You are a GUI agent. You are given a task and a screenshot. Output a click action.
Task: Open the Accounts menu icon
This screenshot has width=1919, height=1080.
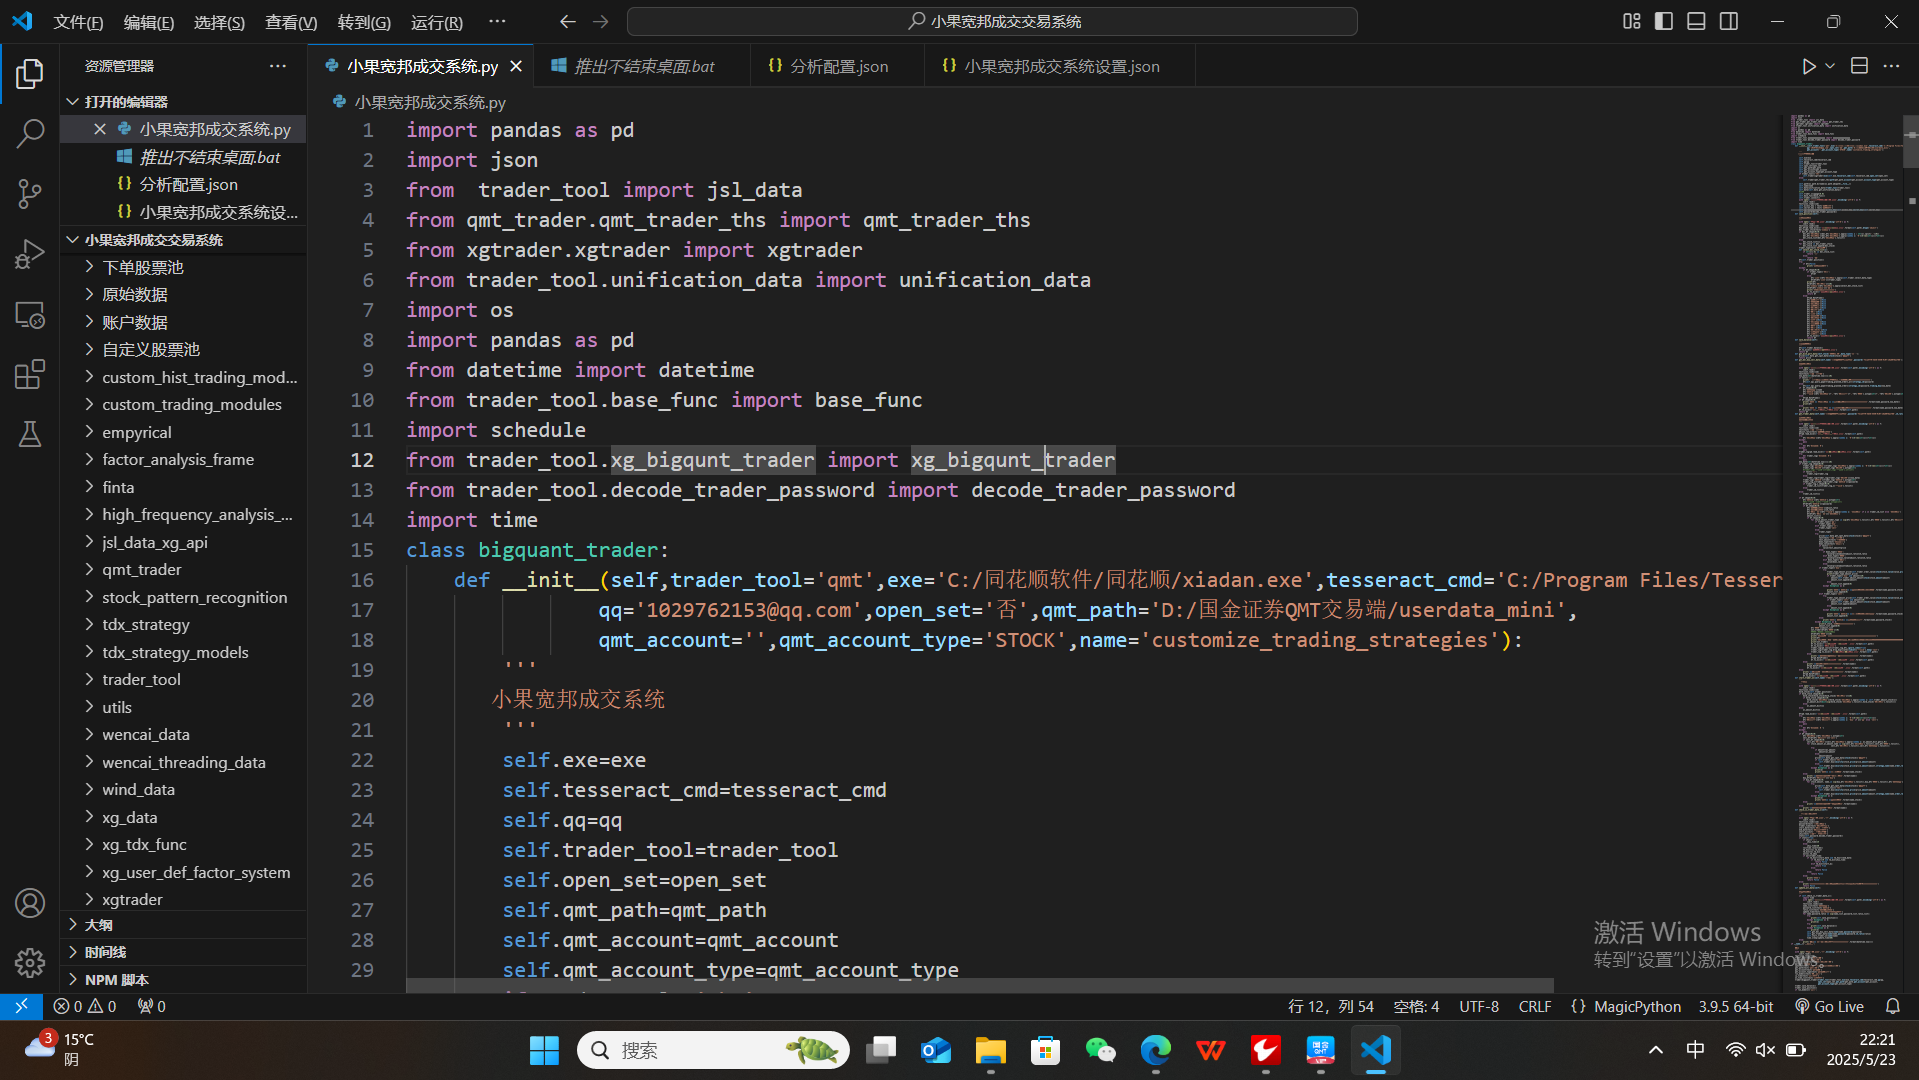click(x=30, y=903)
